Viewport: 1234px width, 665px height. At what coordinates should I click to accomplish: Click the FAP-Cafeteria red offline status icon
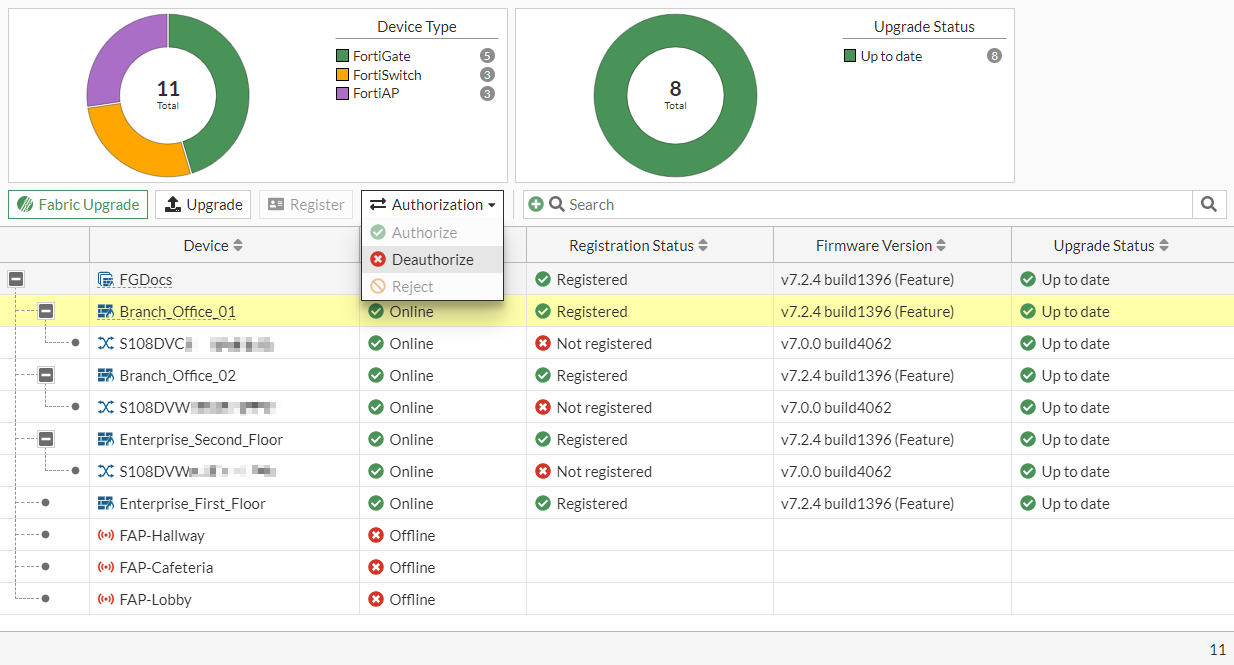[x=376, y=568]
